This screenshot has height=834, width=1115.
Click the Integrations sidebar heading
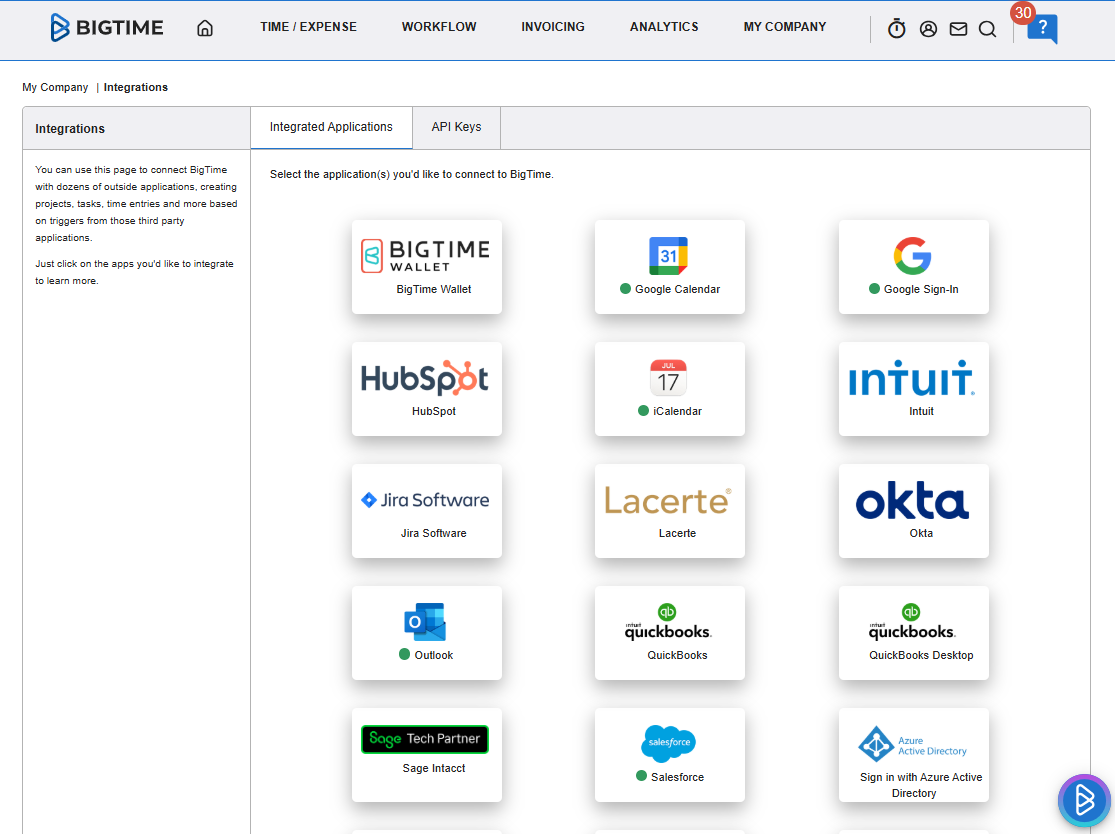tap(70, 129)
